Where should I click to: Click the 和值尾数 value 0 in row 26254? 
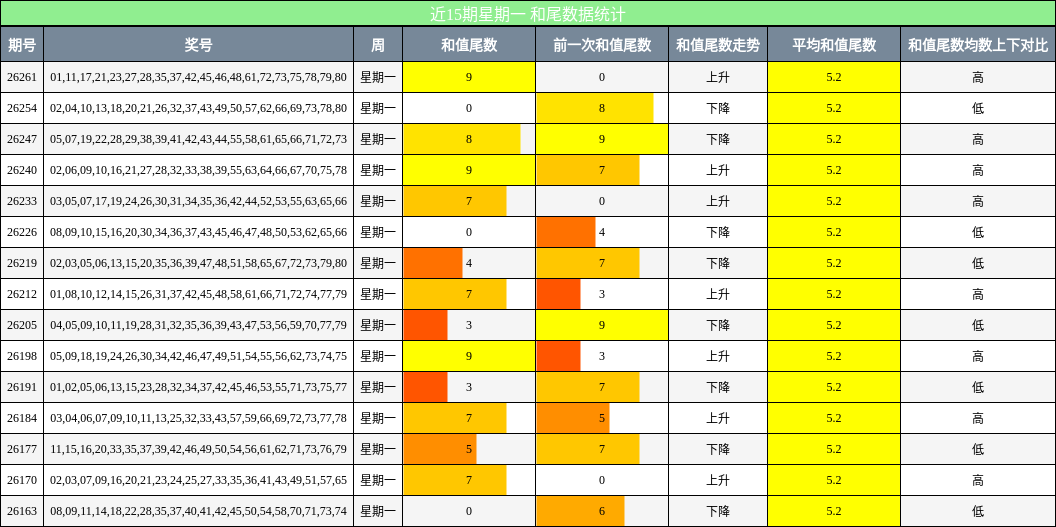[469, 108]
